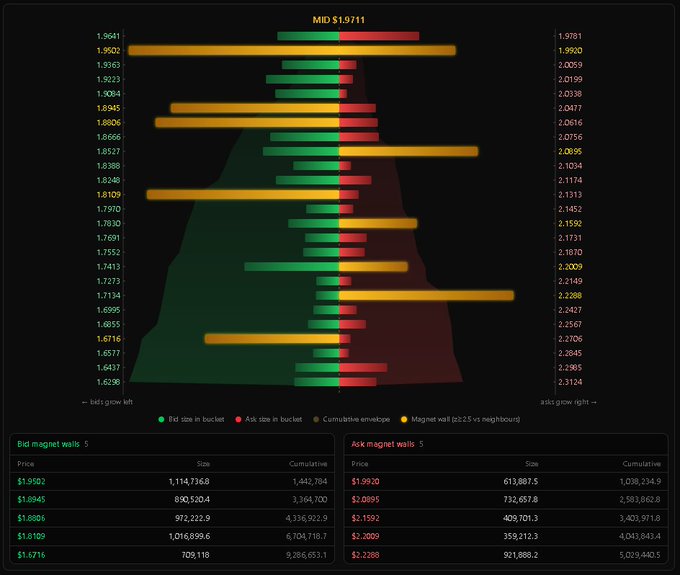Click the 9,286,653.1 cumulative value
Image resolution: width=680 pixels, height=575 pixels.
(307, 555)
